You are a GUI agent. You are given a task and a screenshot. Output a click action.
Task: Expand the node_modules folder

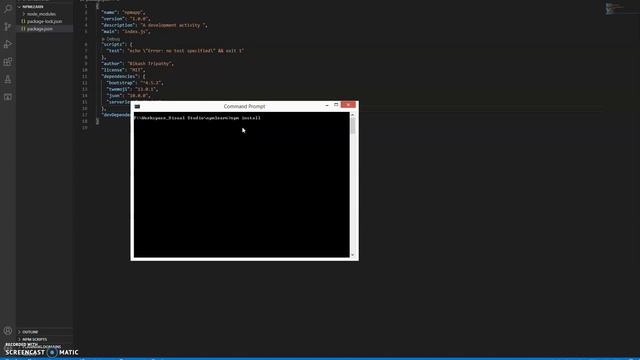pos(24,14)
